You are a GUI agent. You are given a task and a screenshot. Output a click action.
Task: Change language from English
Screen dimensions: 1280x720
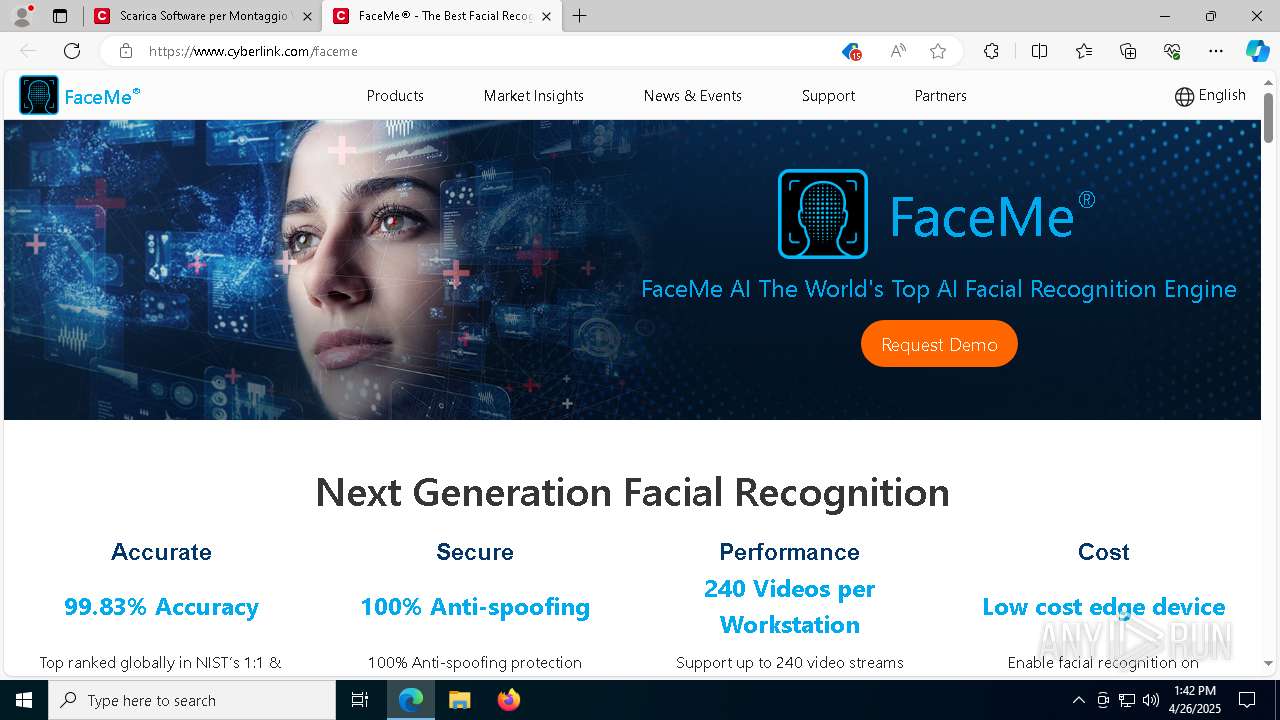pos(1210,96)
